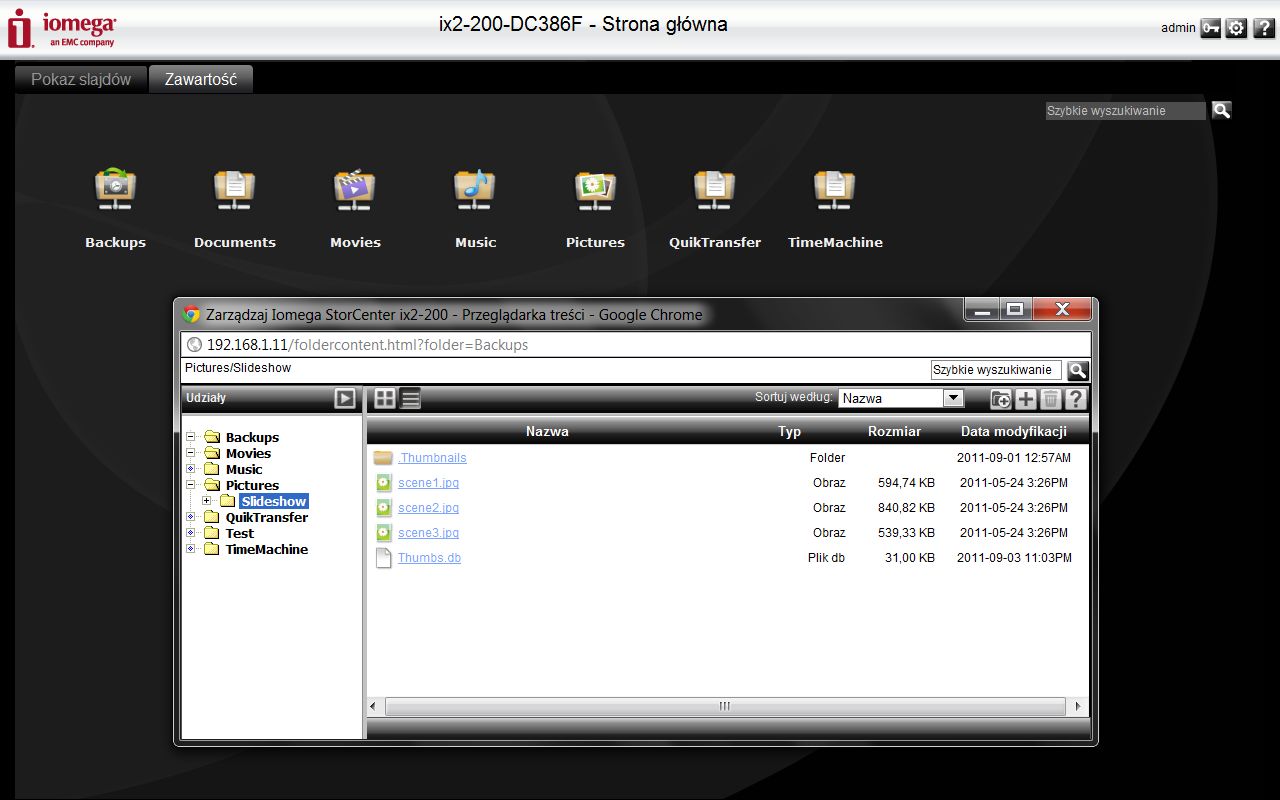Open the QuikTransfer share icon
Viewport: 1280px width, 800px height.
pyautogui.click(x=715, y=189)
